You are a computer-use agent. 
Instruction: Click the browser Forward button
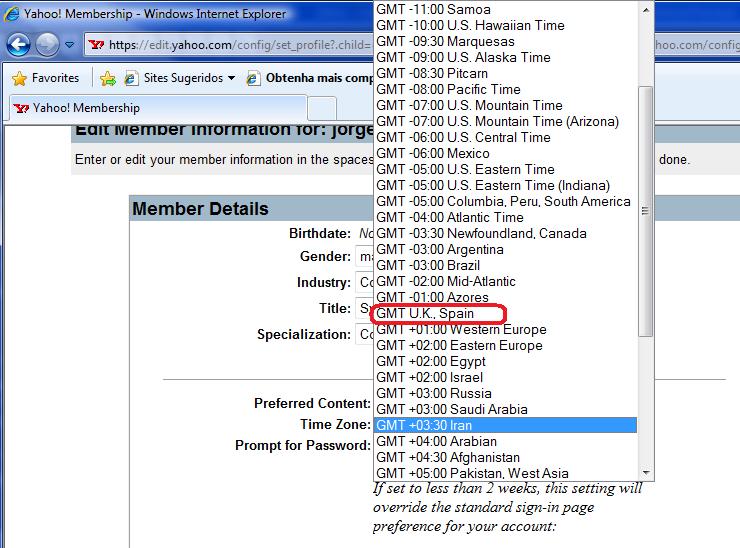point(46,45)
